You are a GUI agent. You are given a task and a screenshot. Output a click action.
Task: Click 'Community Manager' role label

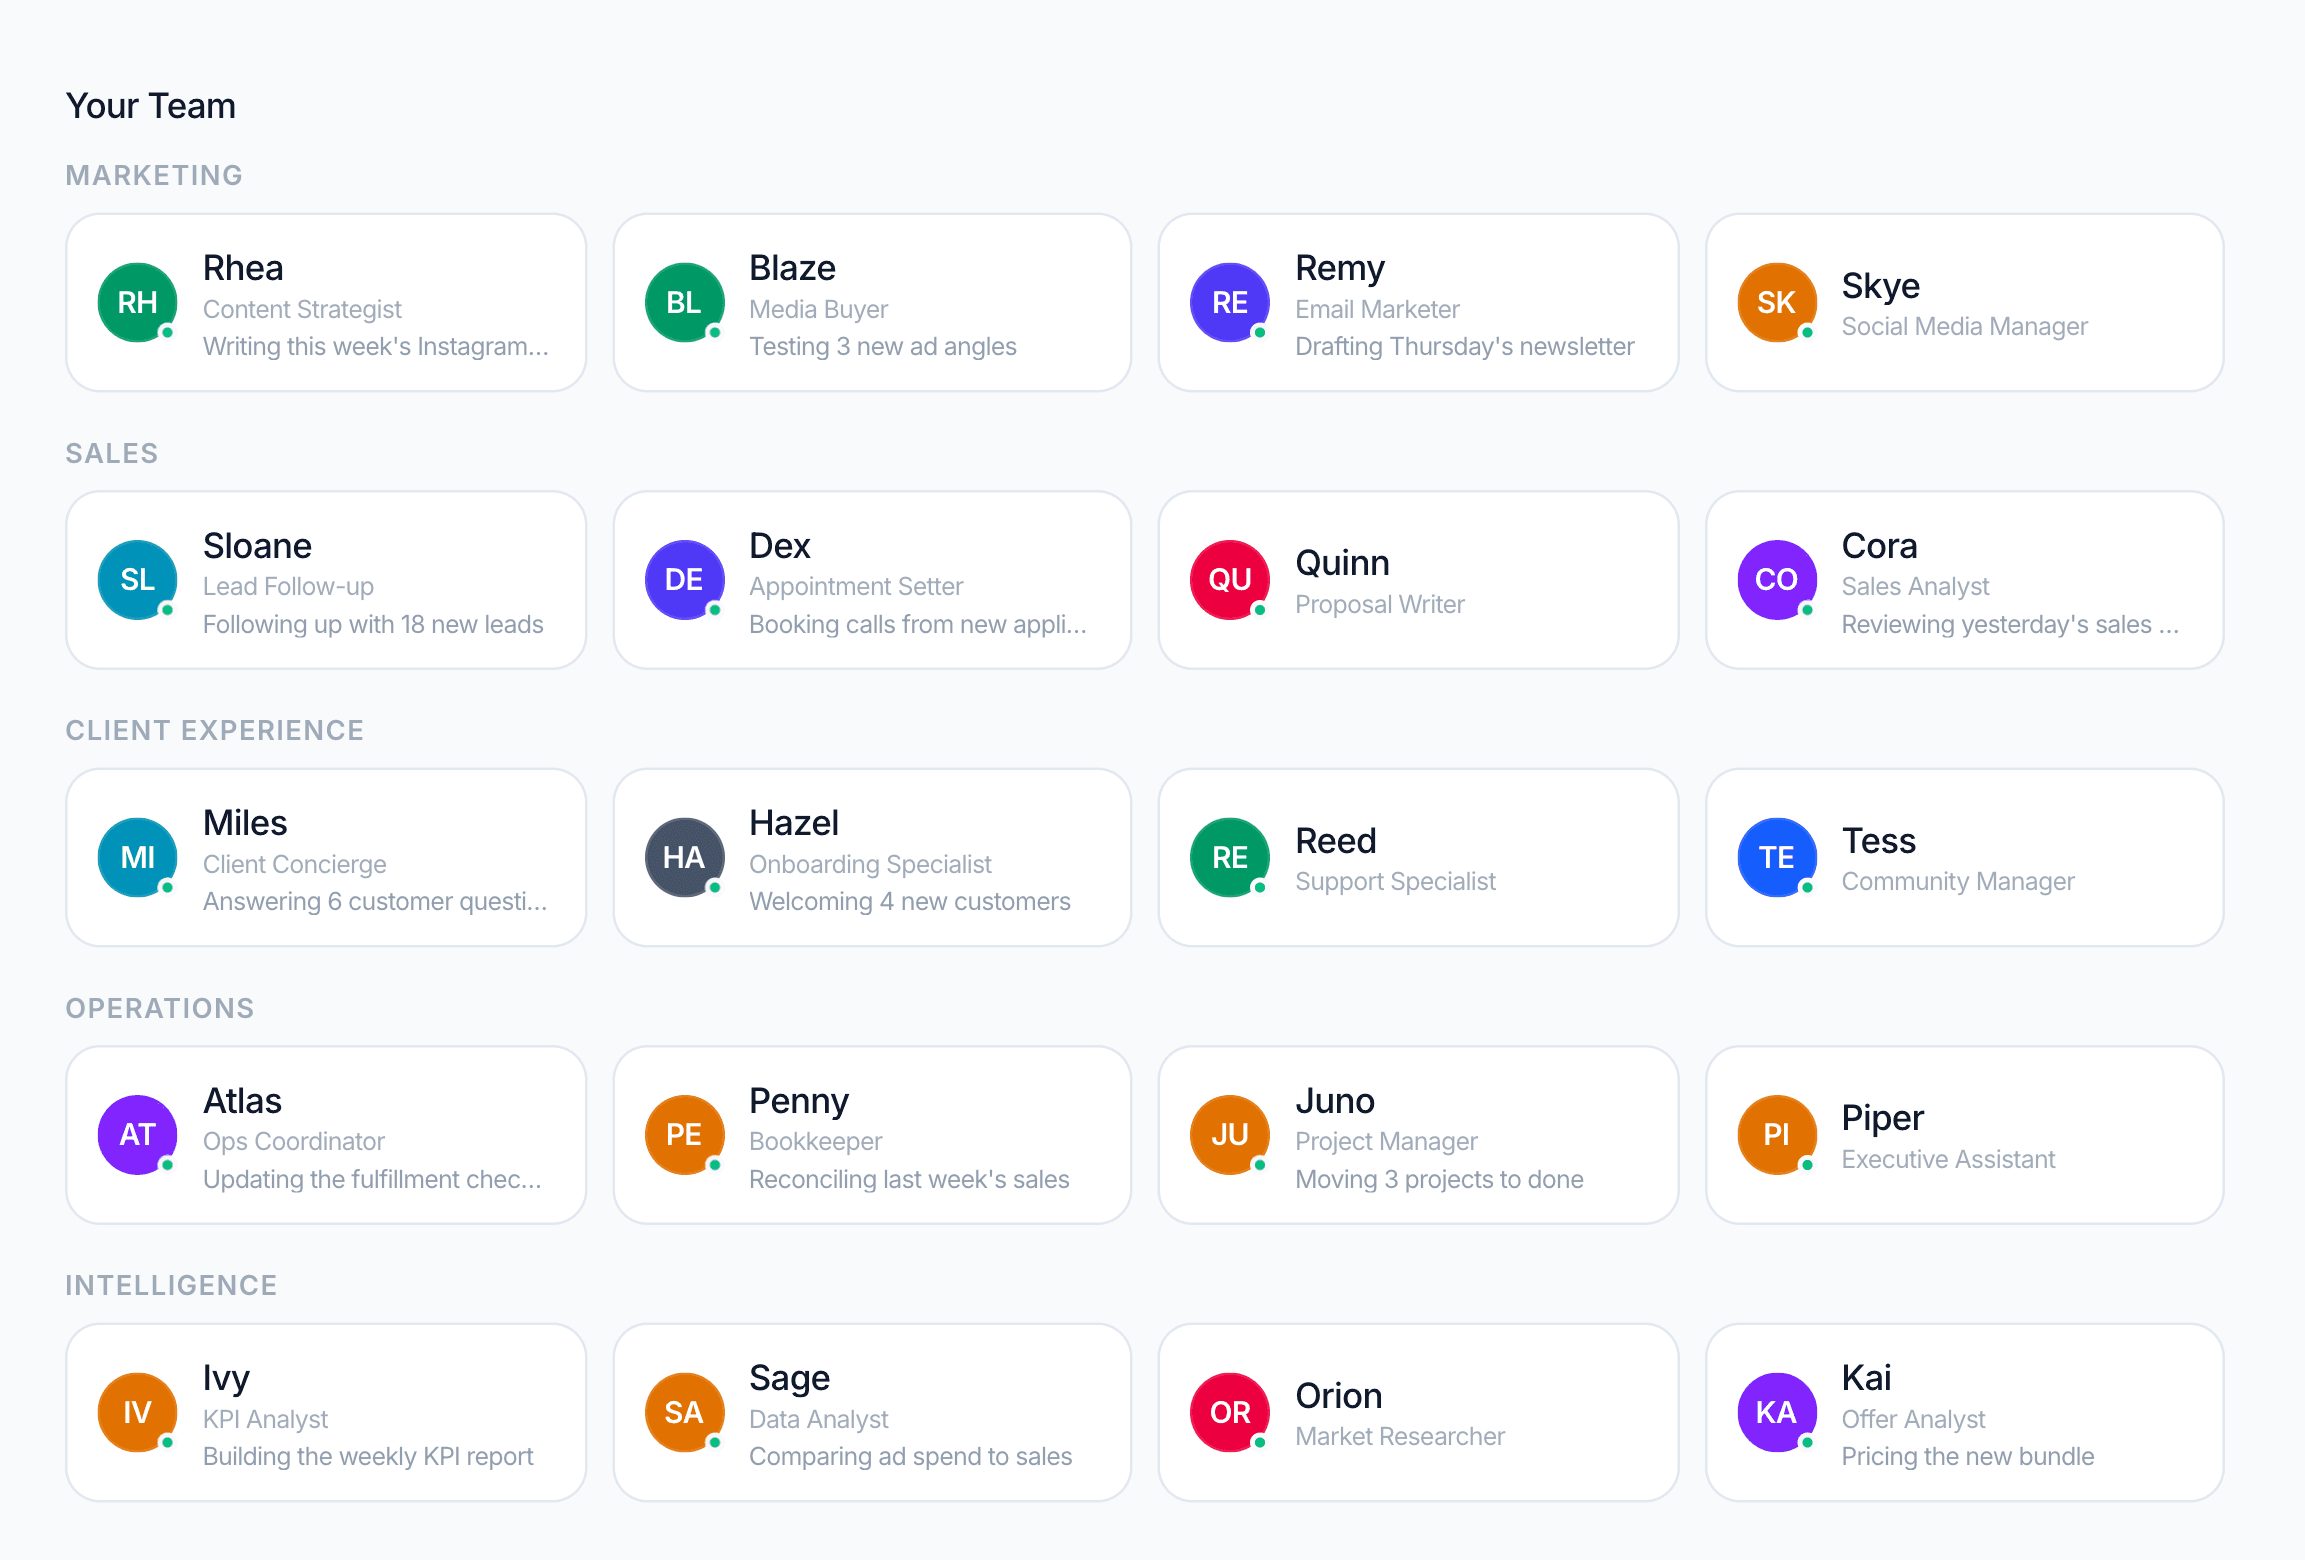tap(1957, 881)
